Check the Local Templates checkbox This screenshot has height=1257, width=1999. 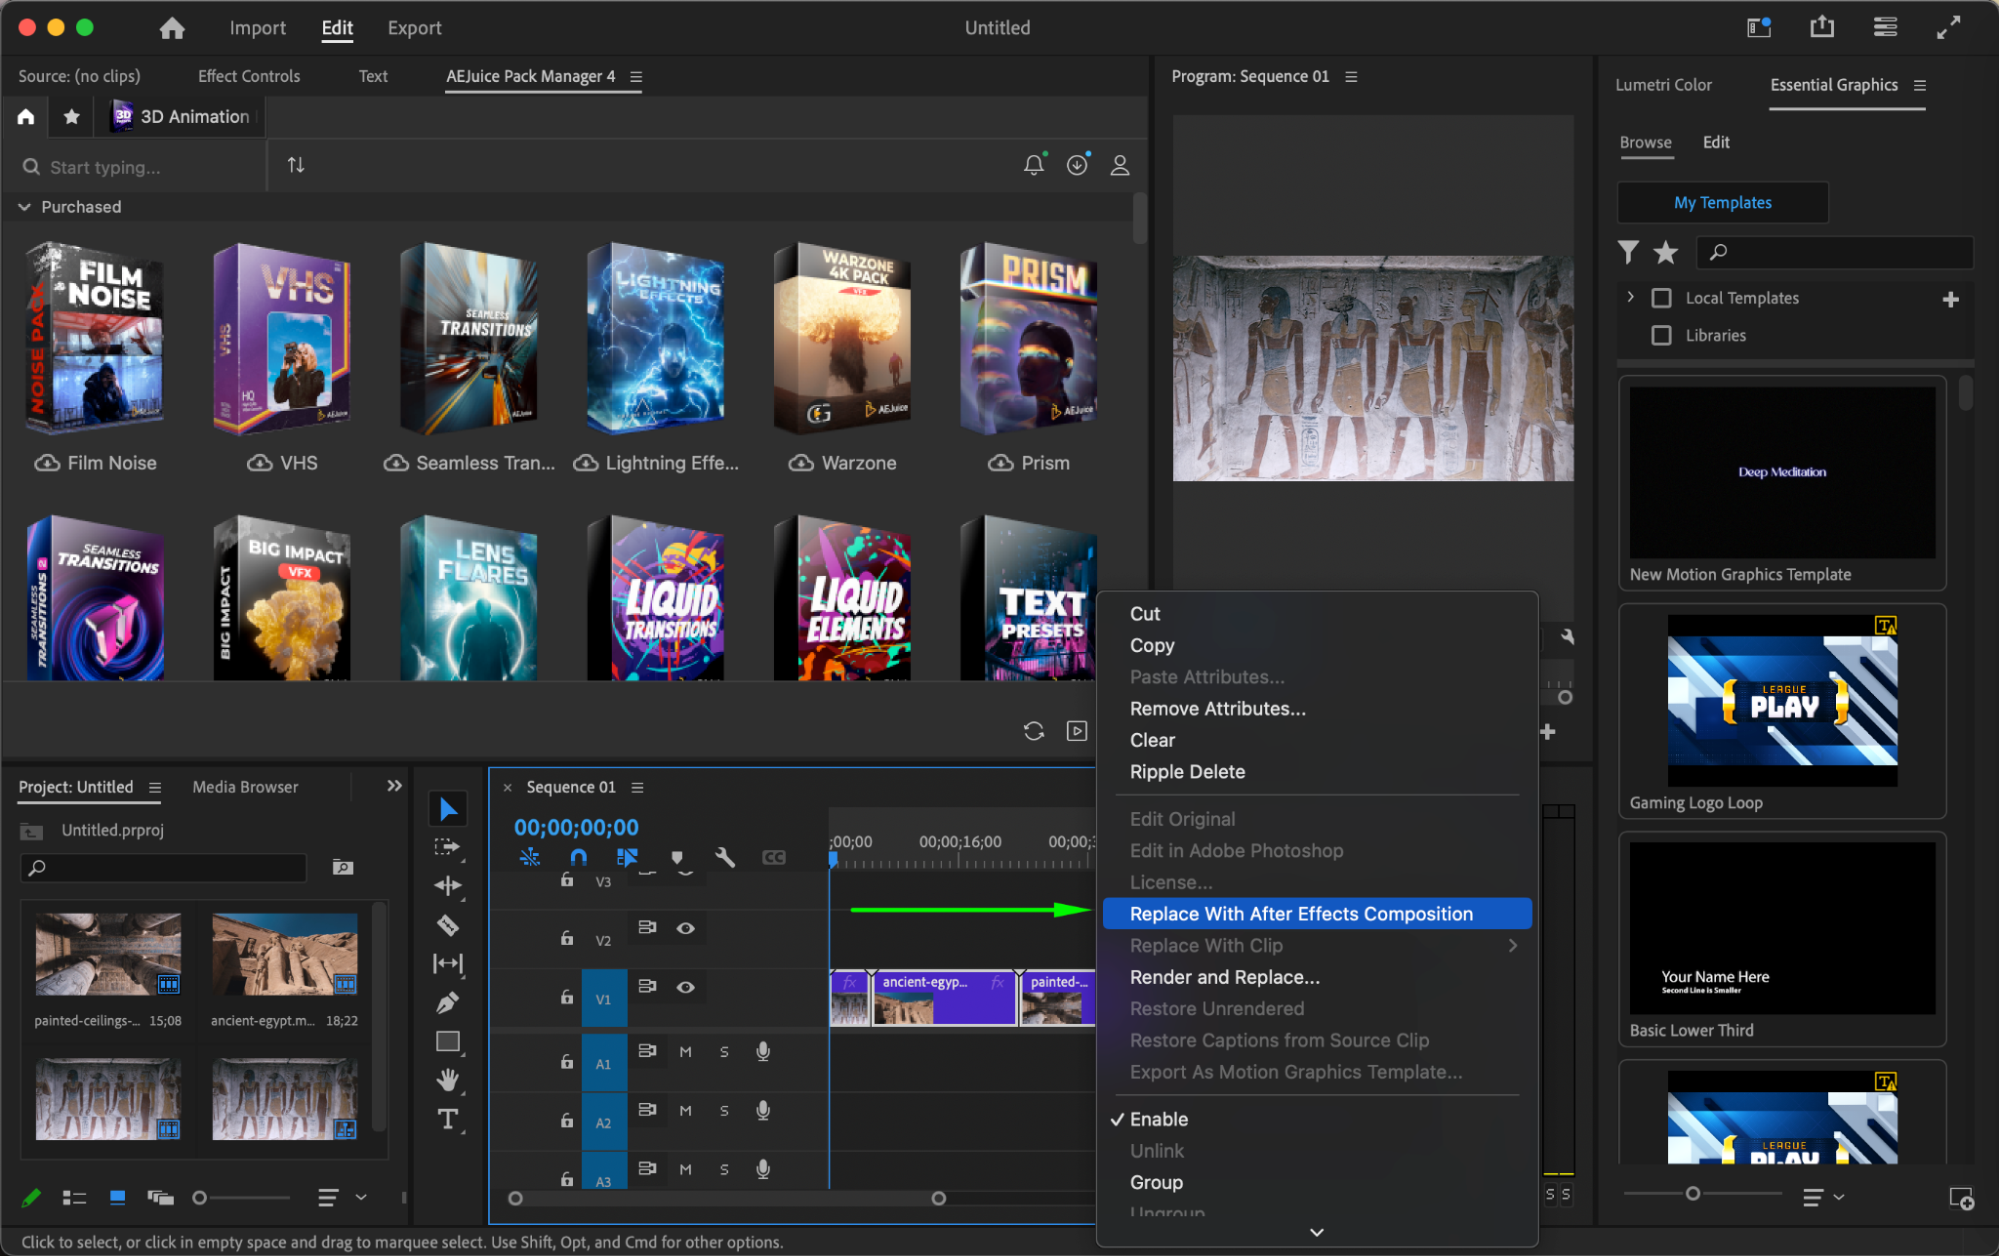click(x=1661, y=298)
